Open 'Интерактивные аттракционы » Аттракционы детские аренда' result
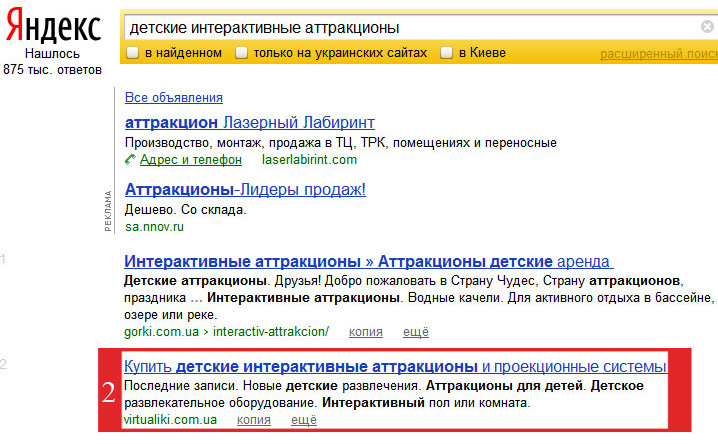The height and width of the screenshot is (444, 718). pos(369,261)
